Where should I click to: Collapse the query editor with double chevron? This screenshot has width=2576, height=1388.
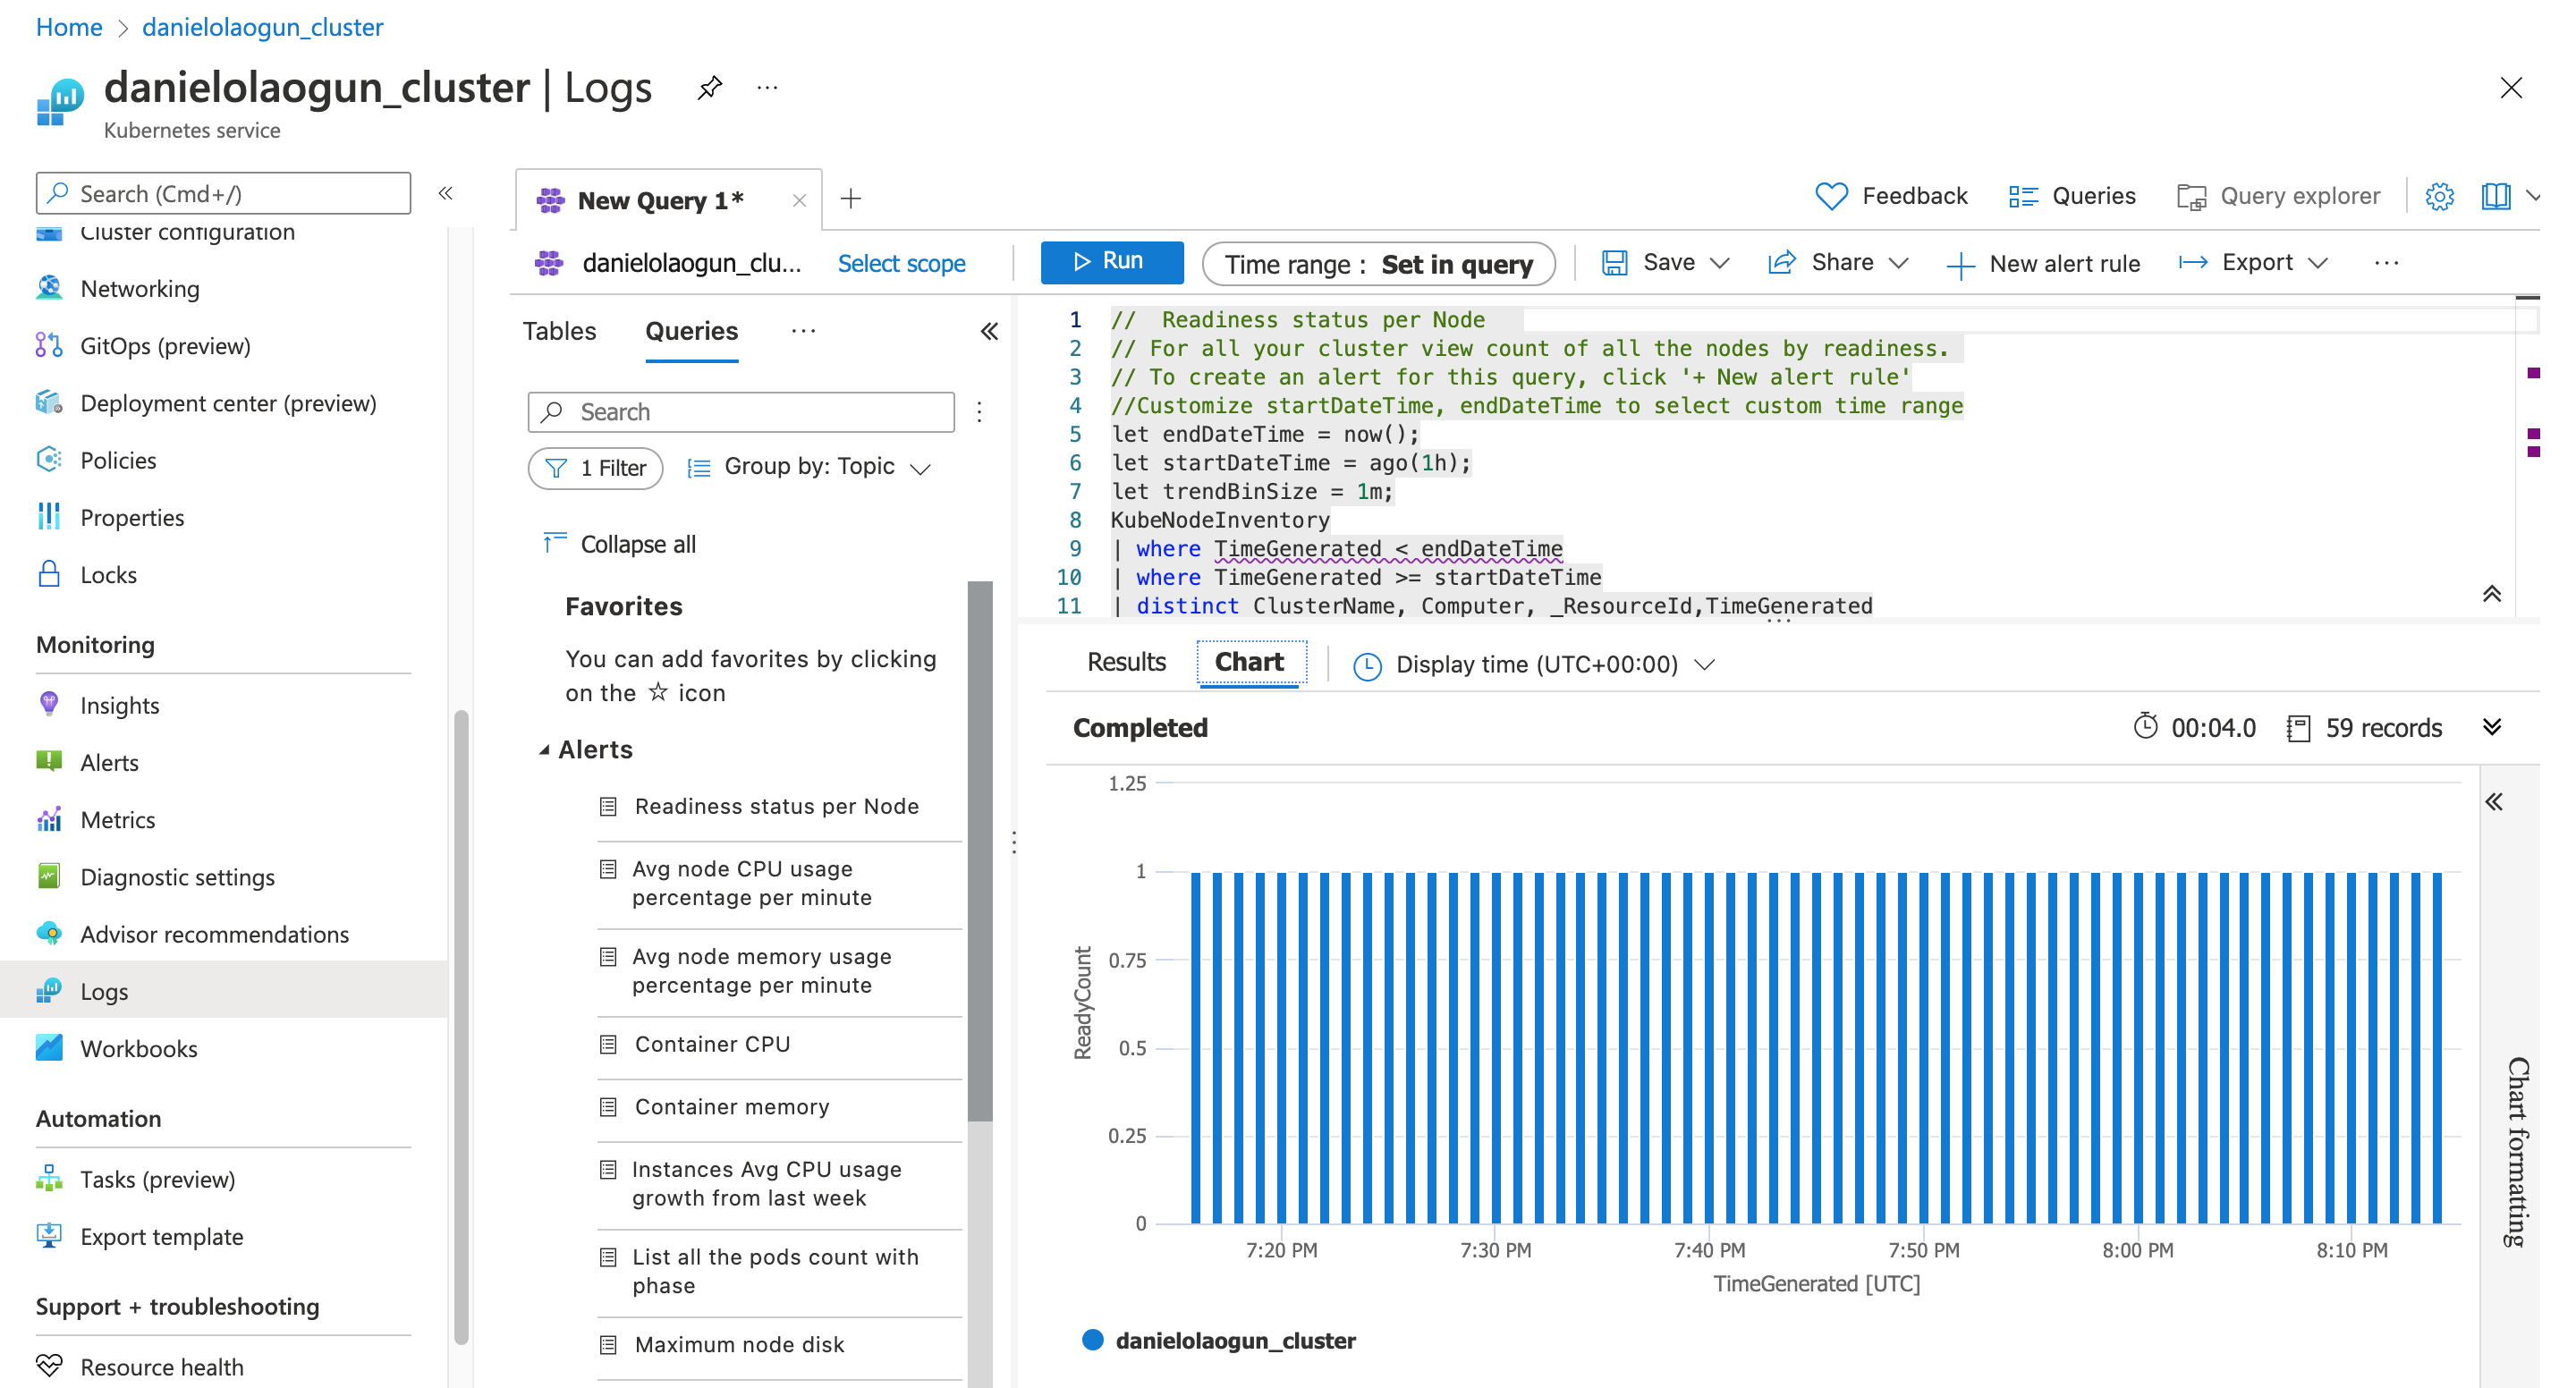(2491, 593)
